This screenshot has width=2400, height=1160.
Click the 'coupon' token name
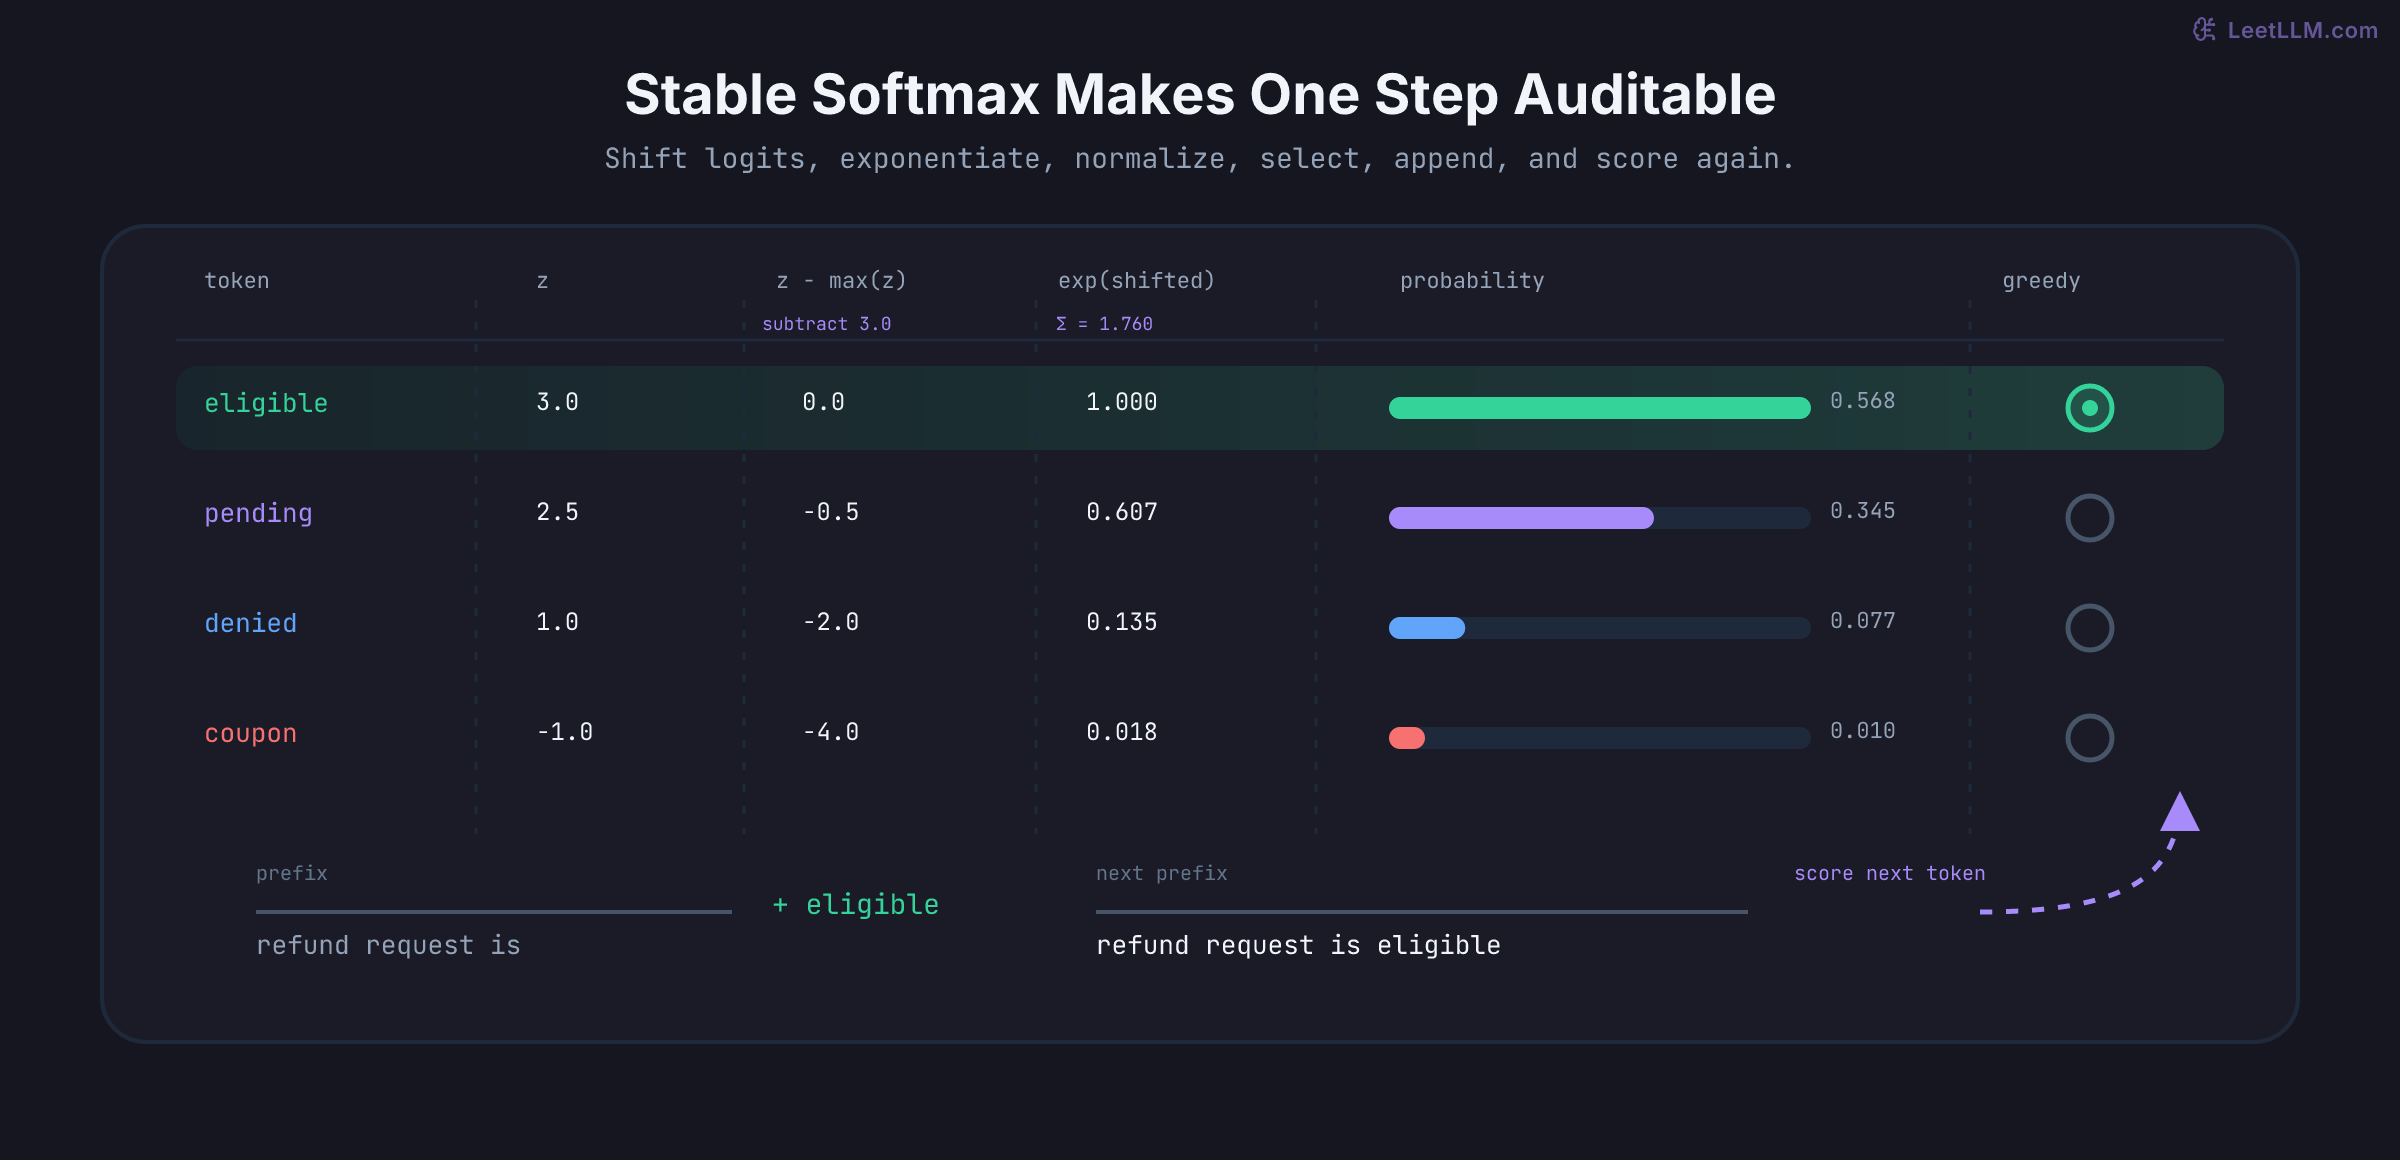tap(250, 734)
